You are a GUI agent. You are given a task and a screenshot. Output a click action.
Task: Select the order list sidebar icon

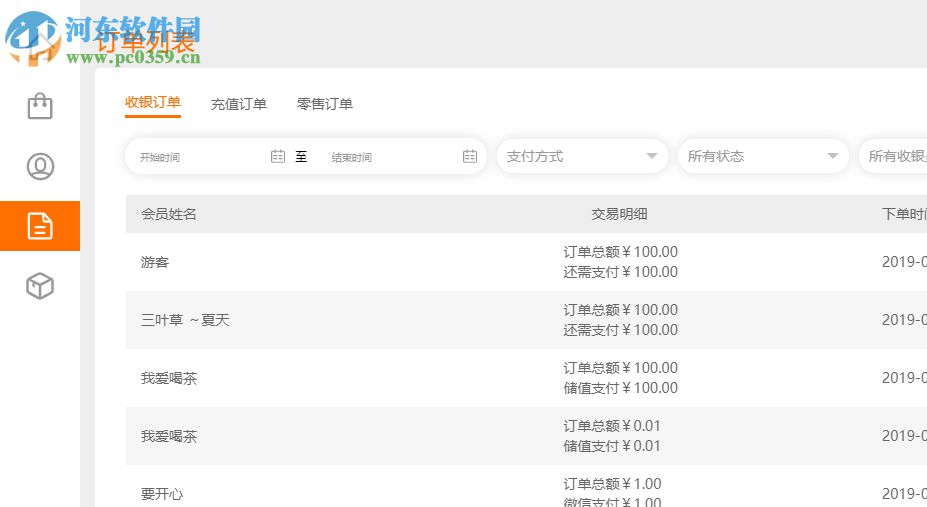point(40,226)
